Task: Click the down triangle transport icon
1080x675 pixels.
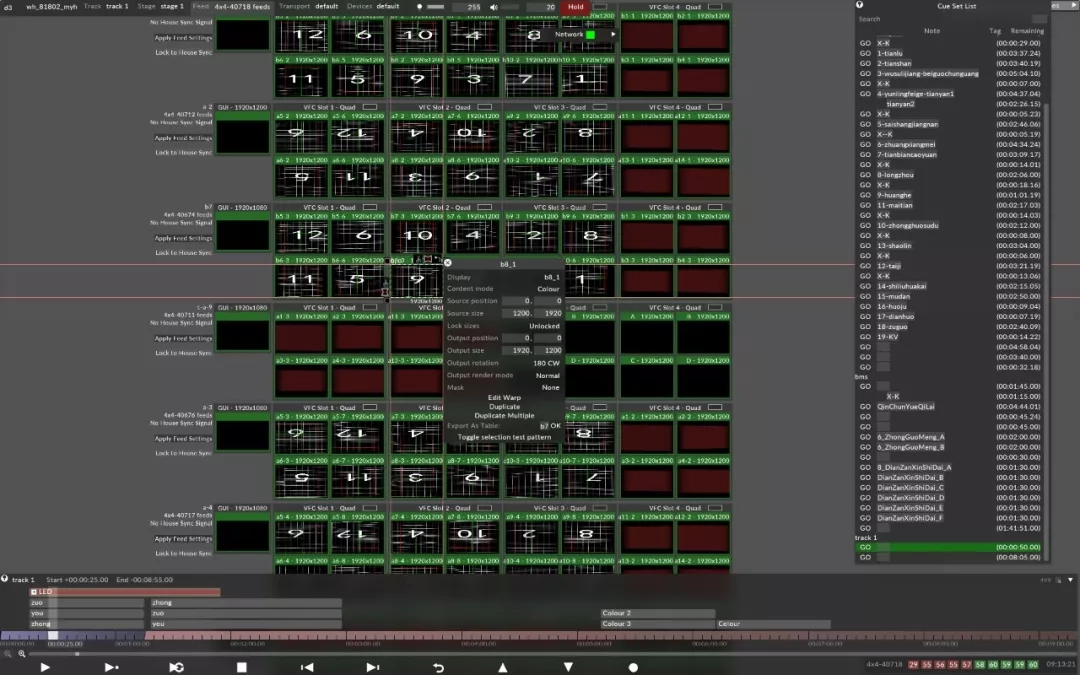Action: coord(568,667)
